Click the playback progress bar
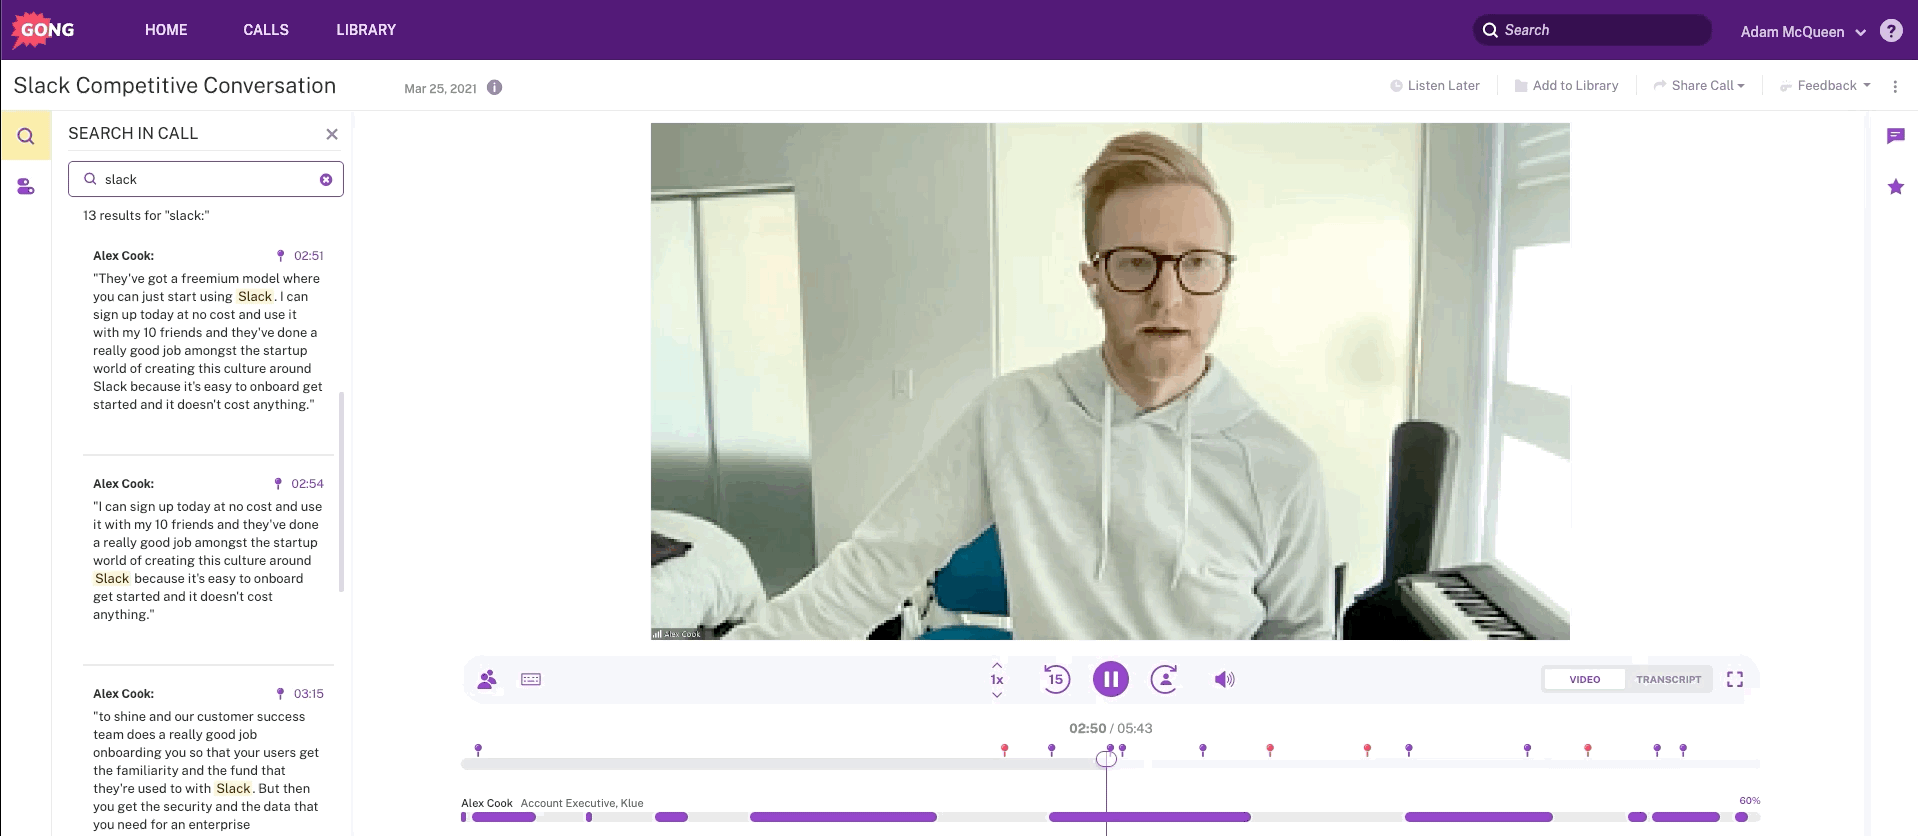Screen dimensions: 1918x836 [x=1110, y=764]
